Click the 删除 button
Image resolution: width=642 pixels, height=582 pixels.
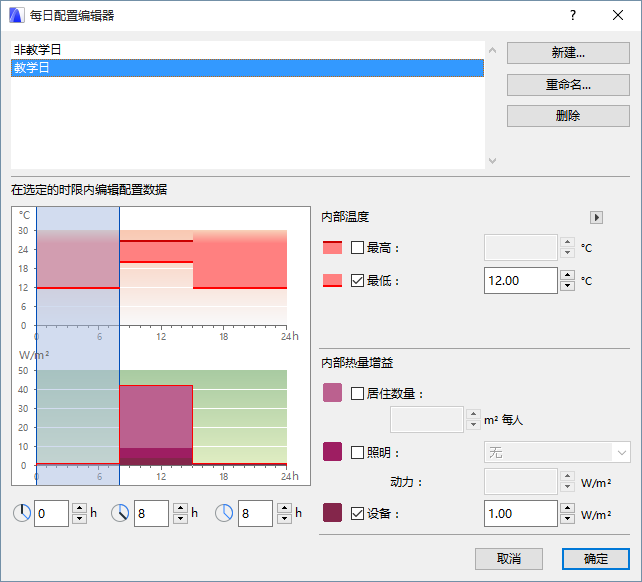point(568,116)
